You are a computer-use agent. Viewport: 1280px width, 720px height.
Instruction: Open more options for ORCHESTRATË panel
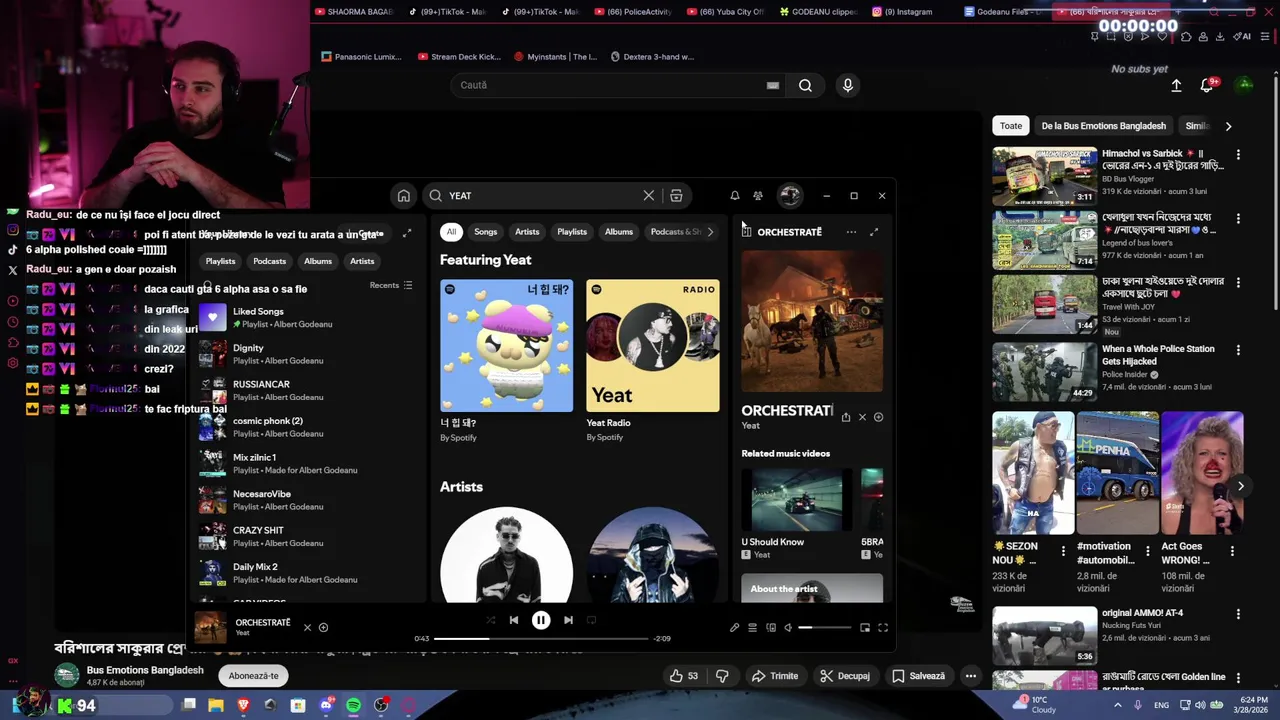(x=851, y=232)
